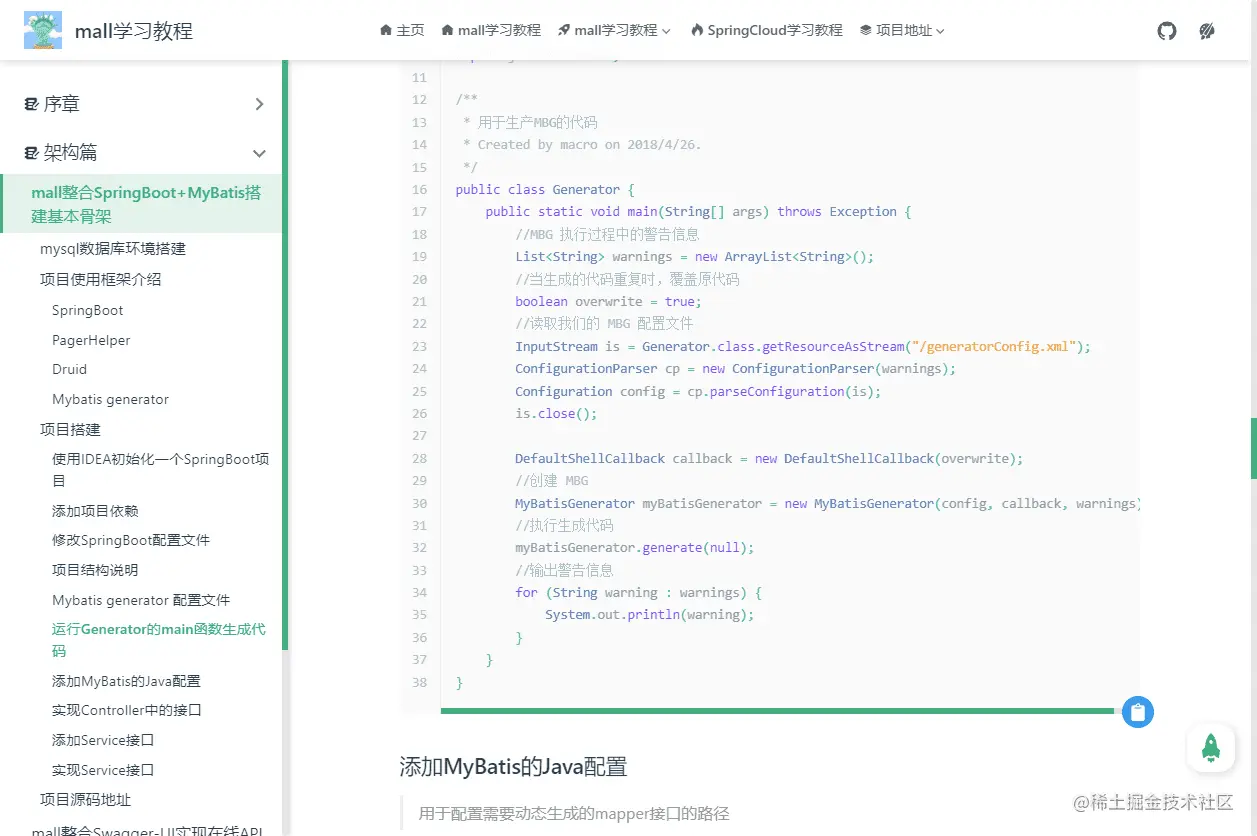Click the 序章 section icon
The height and width of the screenshot is (836, 1257).
point(31,104)
